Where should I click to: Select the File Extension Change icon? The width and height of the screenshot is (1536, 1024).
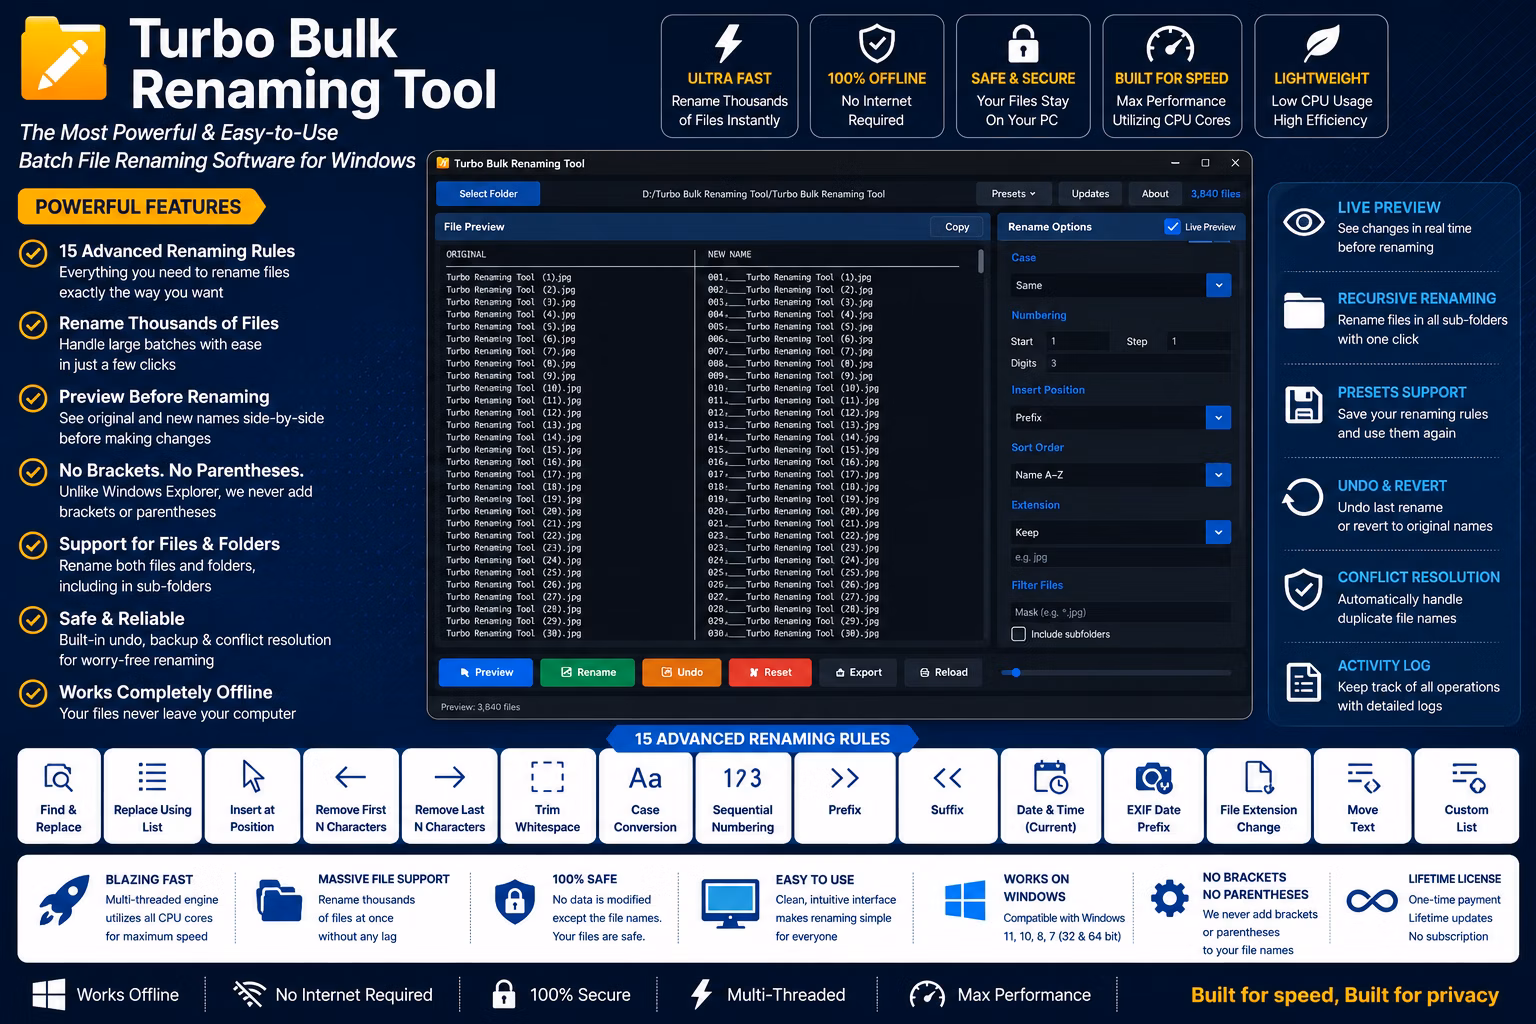click(1258, 777)
